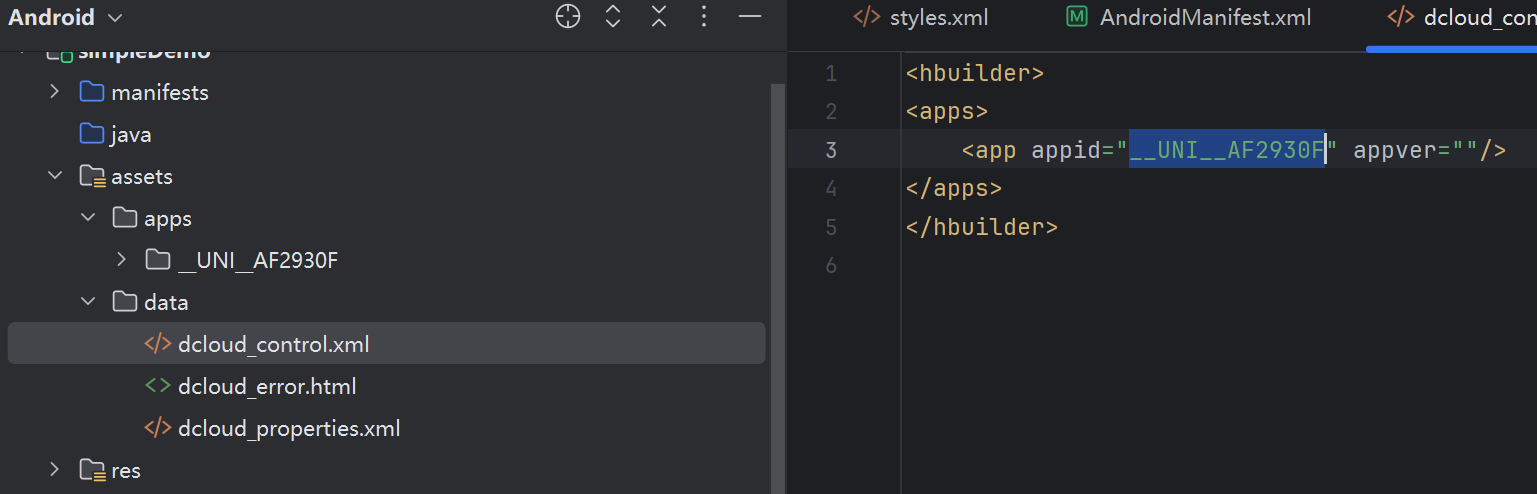This screenshot has height=494, width=1537.
Task: Click the </apps> closing tag
Action: click(x=954, y=188)
